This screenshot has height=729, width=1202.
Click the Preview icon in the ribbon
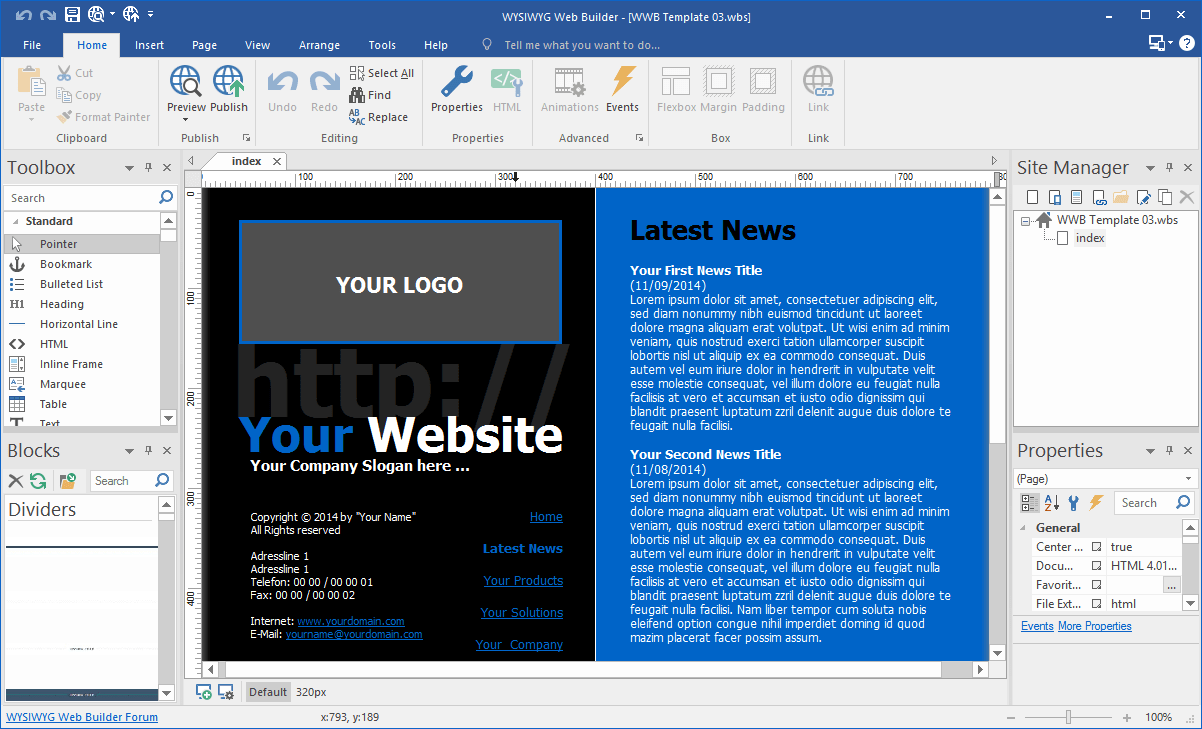[186, 82]
